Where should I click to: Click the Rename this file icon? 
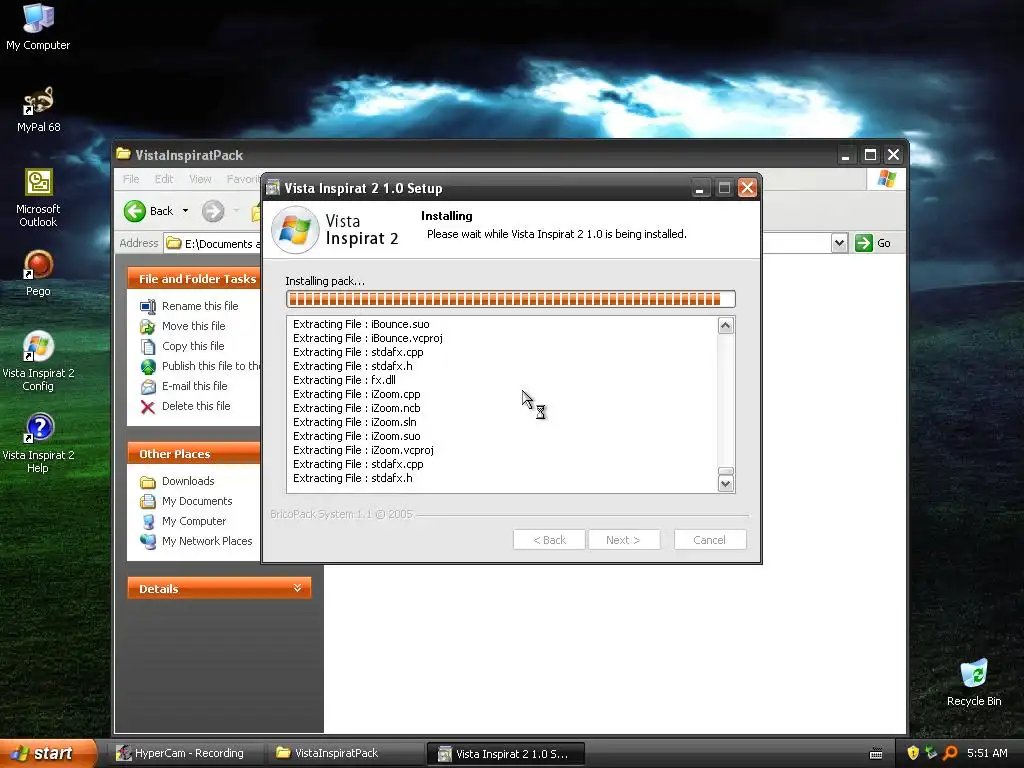[x=148, y=306]
